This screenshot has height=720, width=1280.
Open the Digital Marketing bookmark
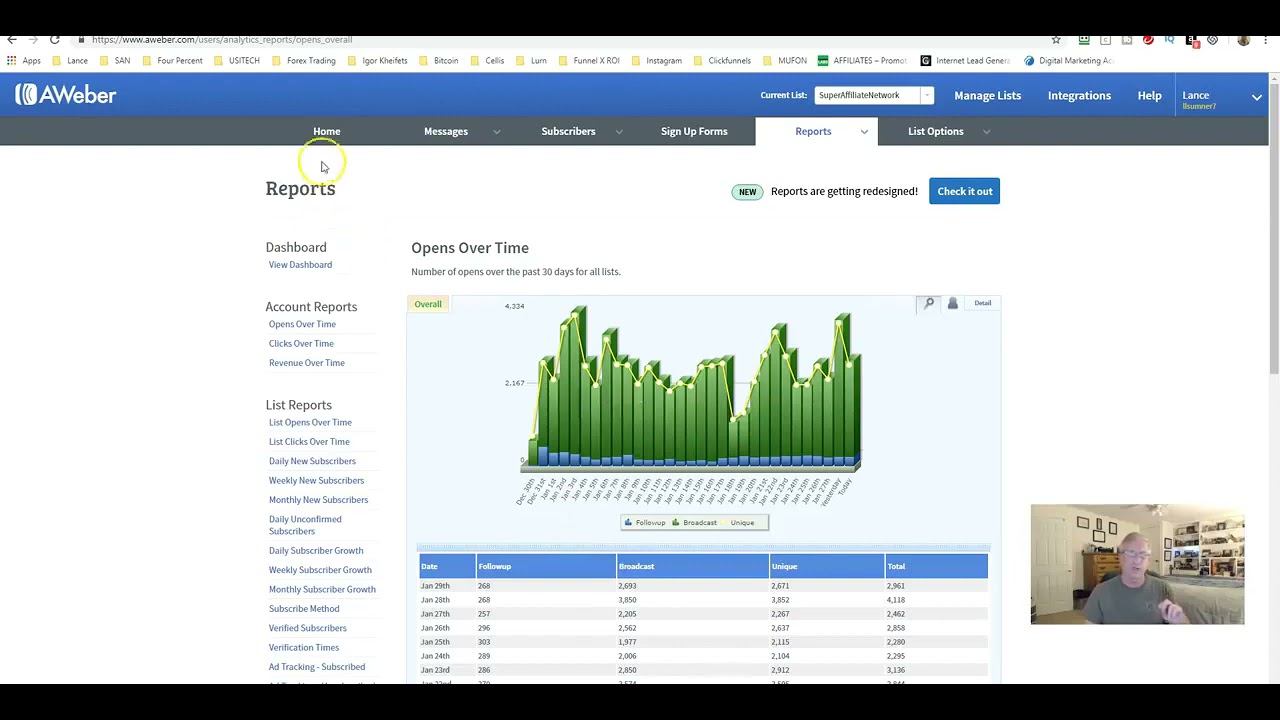click(x=1068, y=61)
